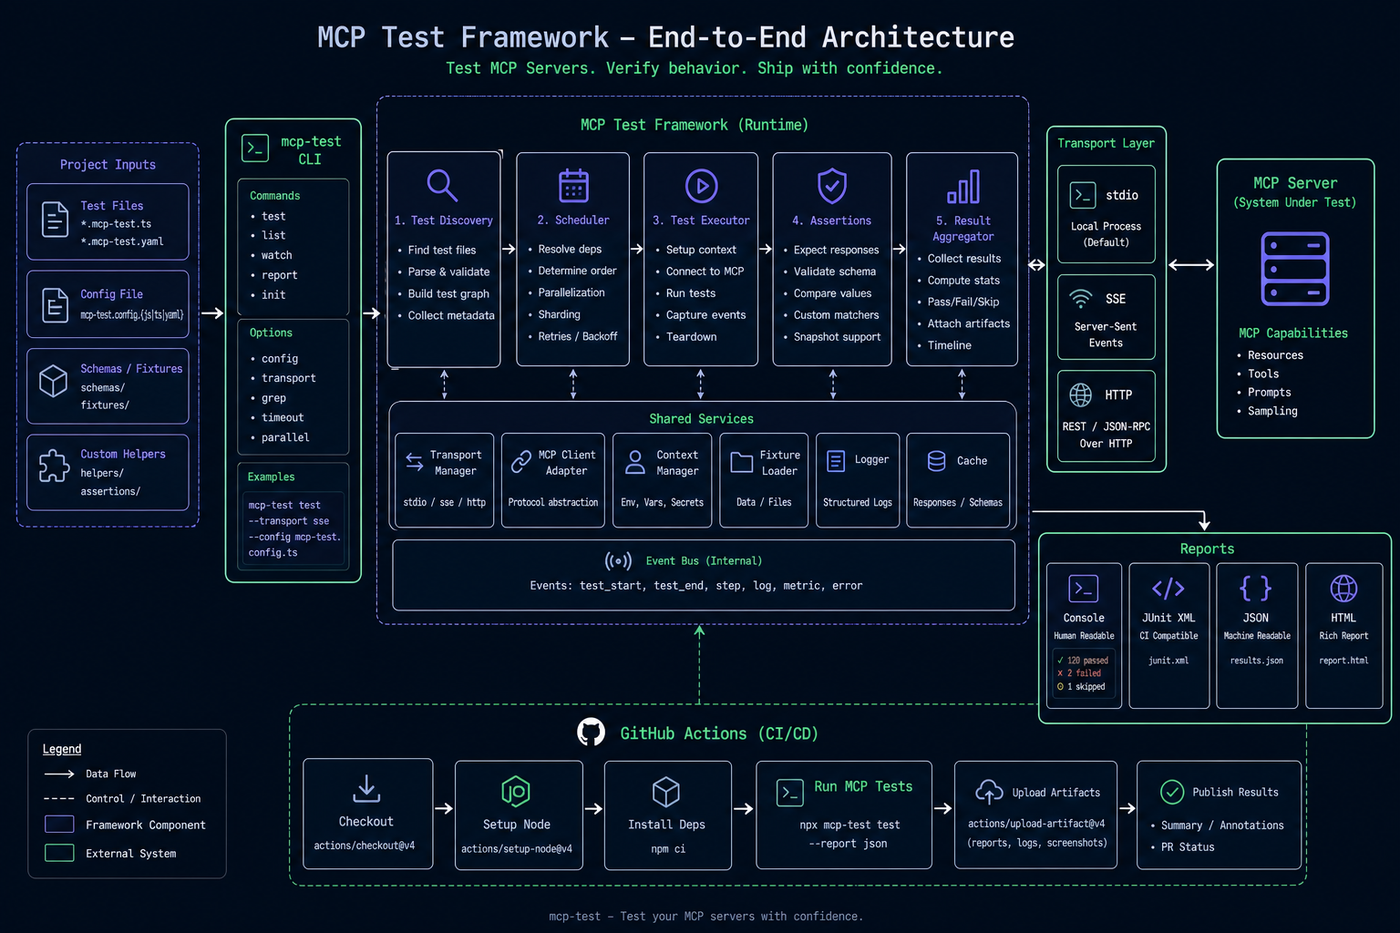Click the GitHub logo icon
Image resolution: width=1400 pixels, height=933 pixels.
pyautogui.click(x=591, y=732)
